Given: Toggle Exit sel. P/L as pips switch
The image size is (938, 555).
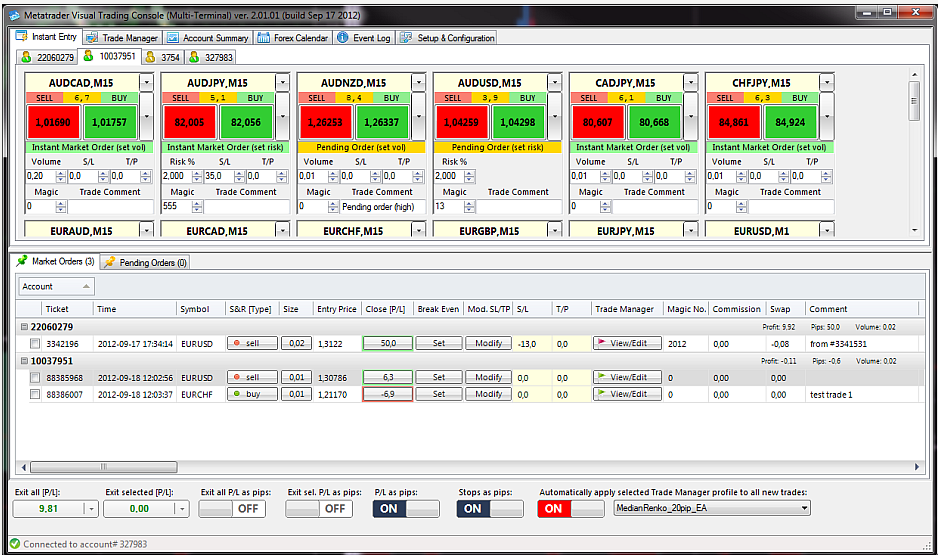Looking at the screenshot, I should coord(319,509).
